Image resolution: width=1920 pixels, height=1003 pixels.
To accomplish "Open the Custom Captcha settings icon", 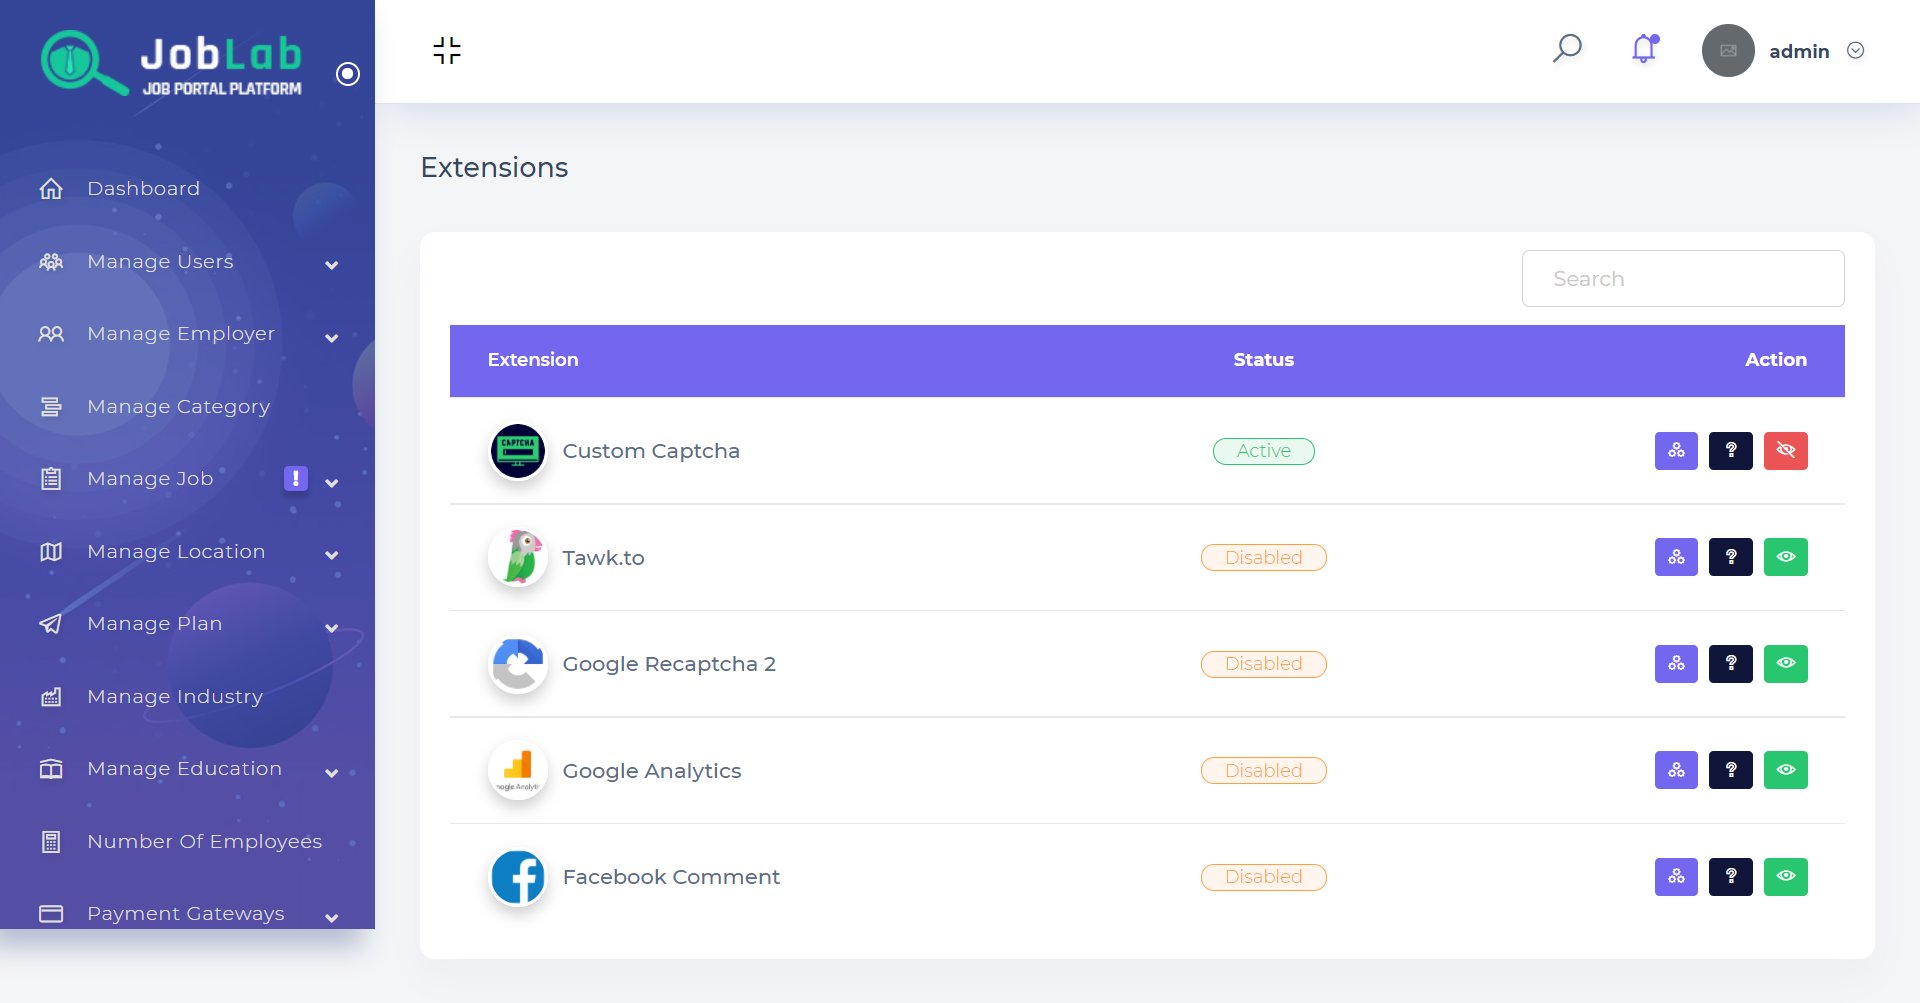I will click(1676, 451).
